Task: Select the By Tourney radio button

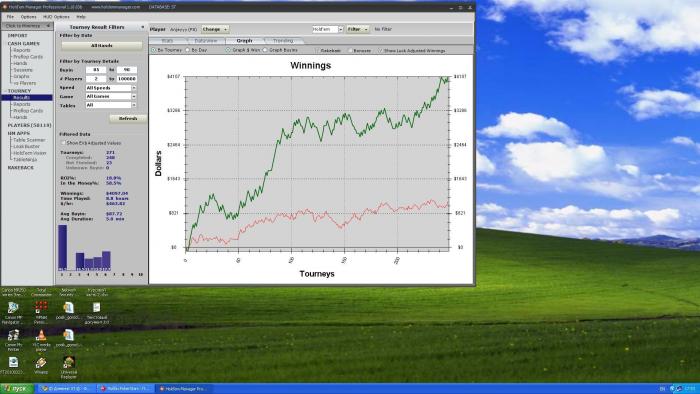Action: [154, 50]
